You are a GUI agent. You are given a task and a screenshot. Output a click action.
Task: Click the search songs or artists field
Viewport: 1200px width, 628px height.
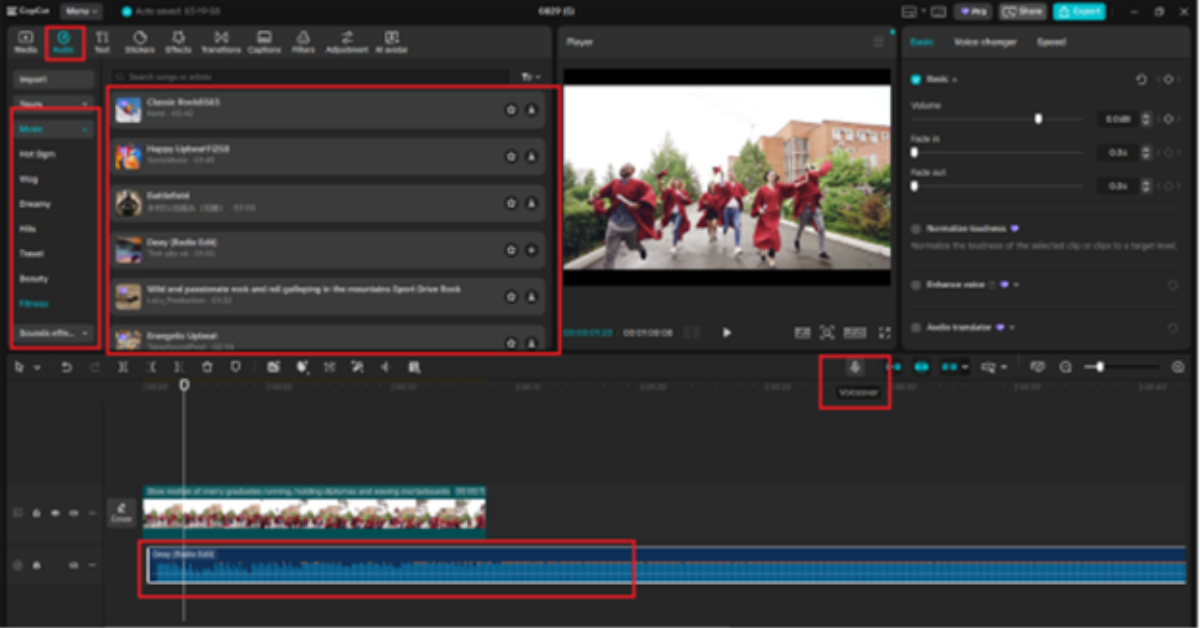(x=312, y=77)
